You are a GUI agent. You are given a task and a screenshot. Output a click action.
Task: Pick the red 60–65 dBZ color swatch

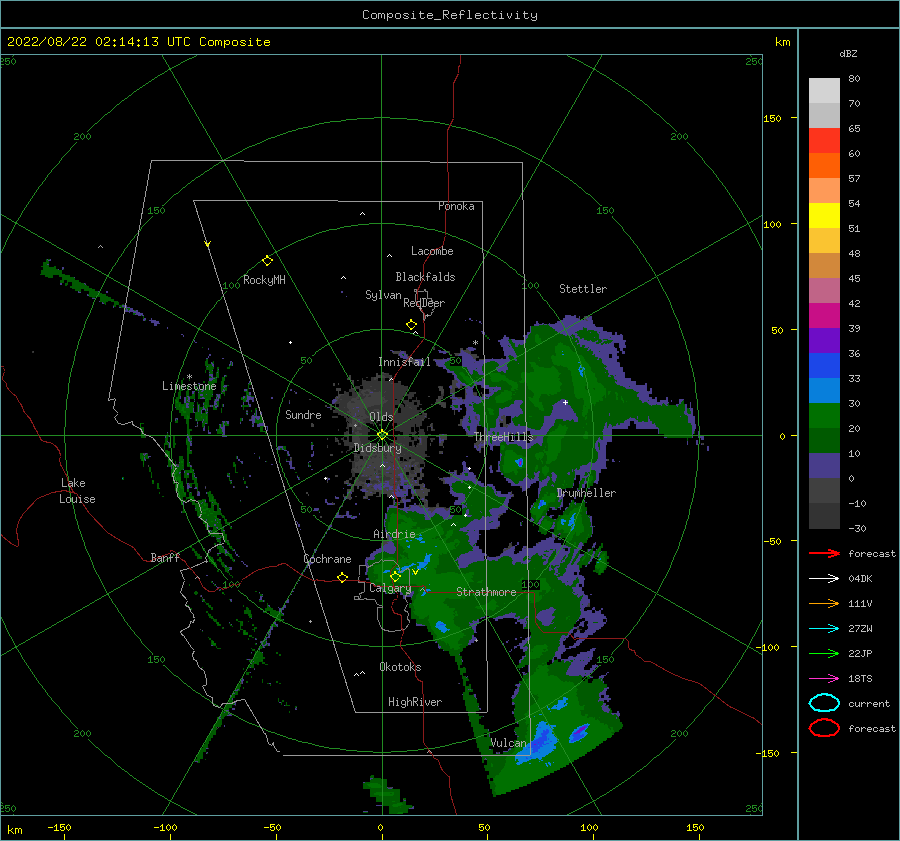(824, 141)
